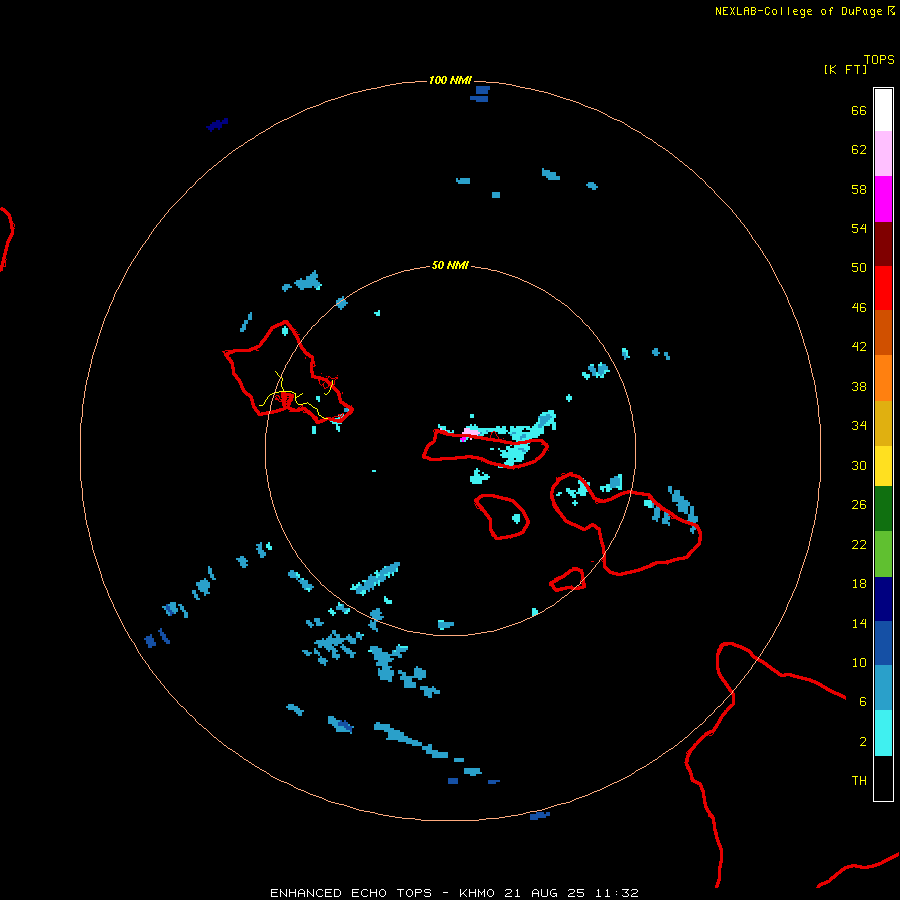
Task: Click the steel blue 14 kft legend swatch
Action: pyautogui.click(x=883, y=687)
